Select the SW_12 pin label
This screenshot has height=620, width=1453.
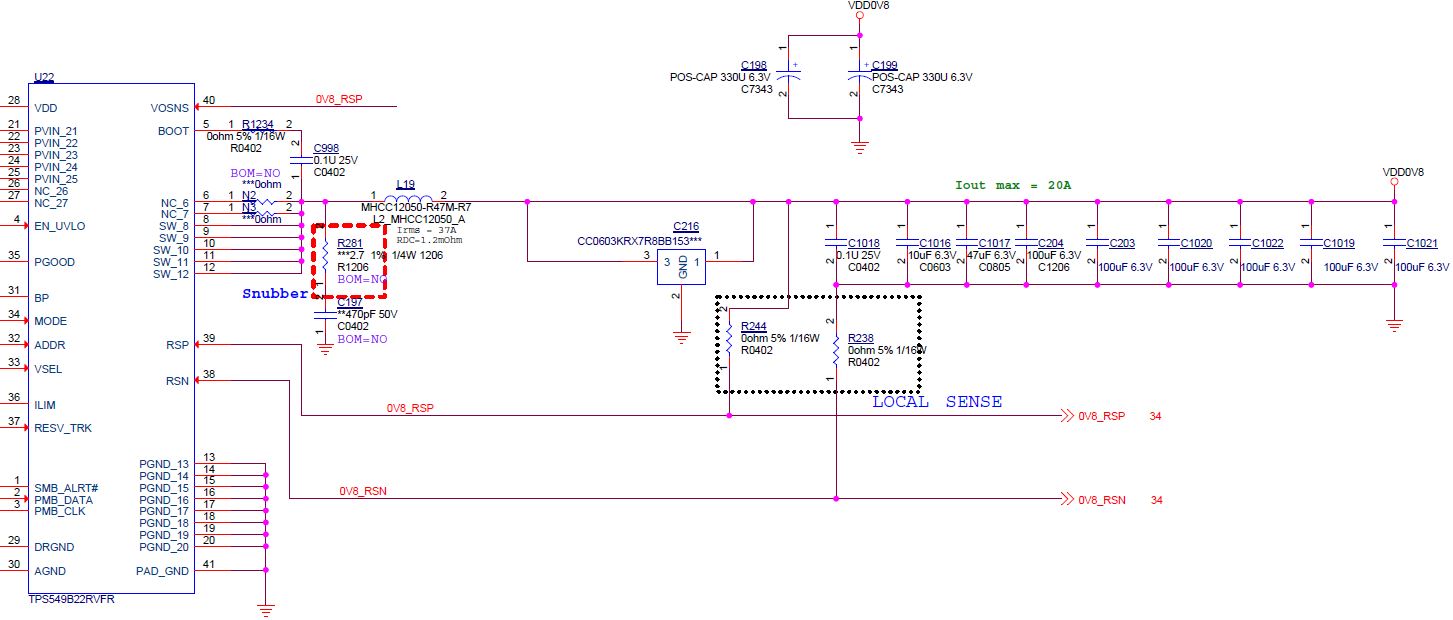pos(171,274)
